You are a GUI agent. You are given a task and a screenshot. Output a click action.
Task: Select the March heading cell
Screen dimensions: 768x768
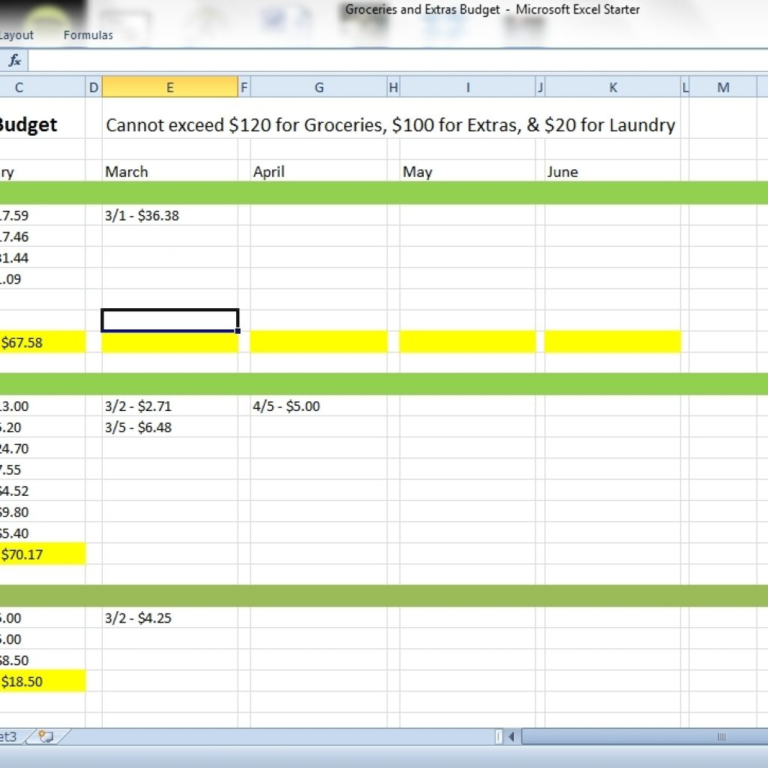click(170, 171)
